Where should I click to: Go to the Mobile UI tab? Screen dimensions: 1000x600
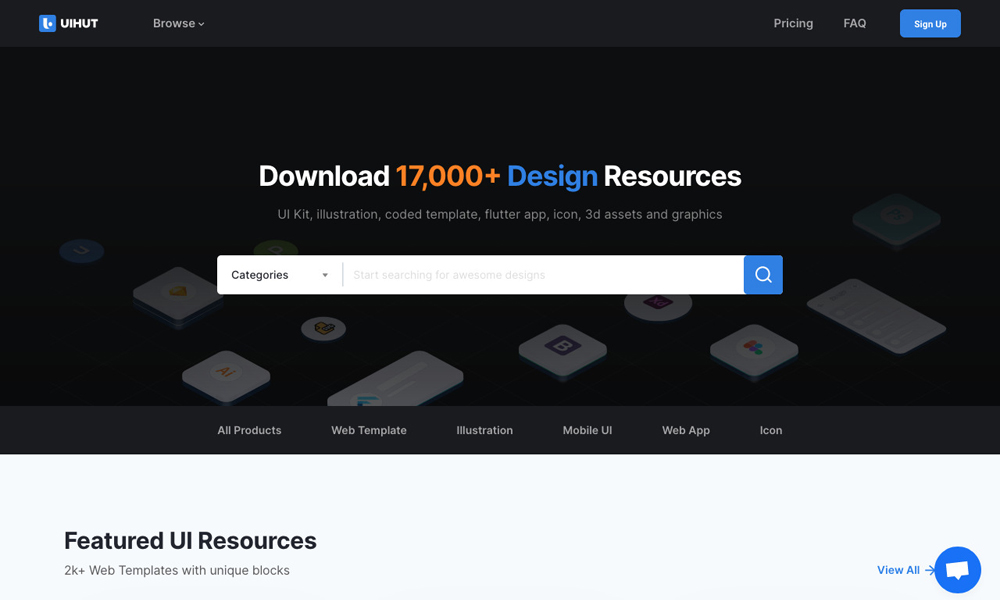point(587,430)
